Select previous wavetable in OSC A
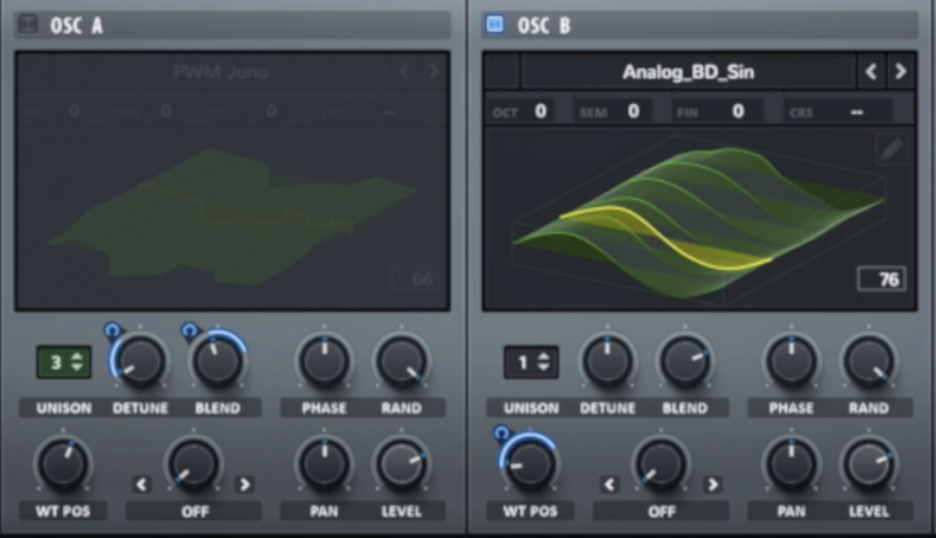This screenshot has height=538, width=936. 404,72
